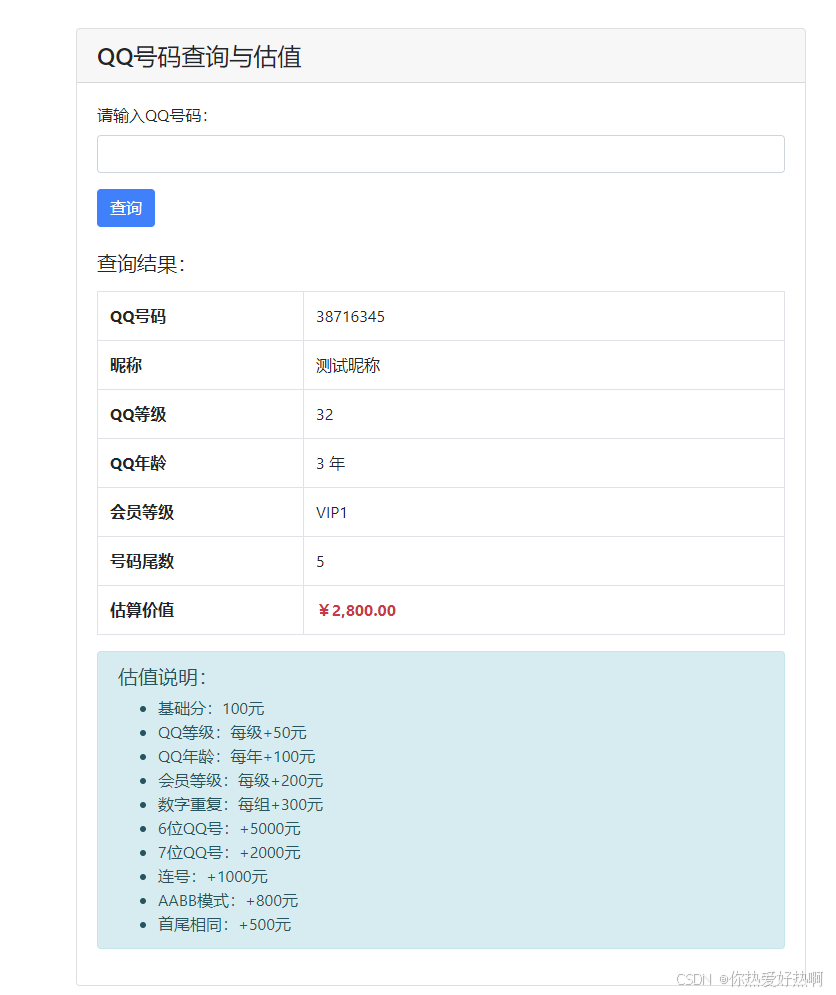Select the page title QQ号码查询与估值

coord(199,56)
